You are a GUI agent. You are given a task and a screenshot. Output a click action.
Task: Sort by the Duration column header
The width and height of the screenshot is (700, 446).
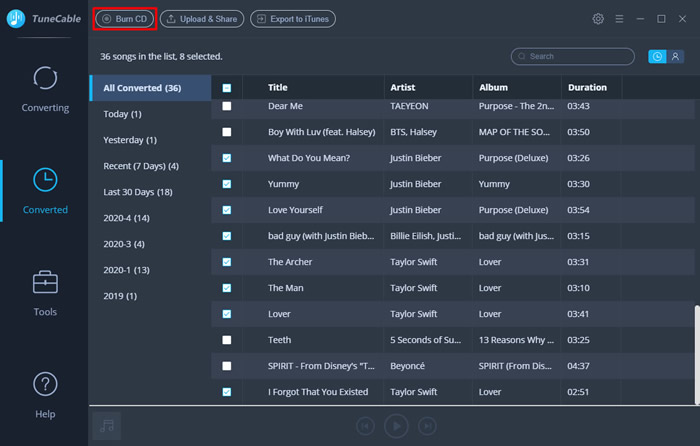587,88
